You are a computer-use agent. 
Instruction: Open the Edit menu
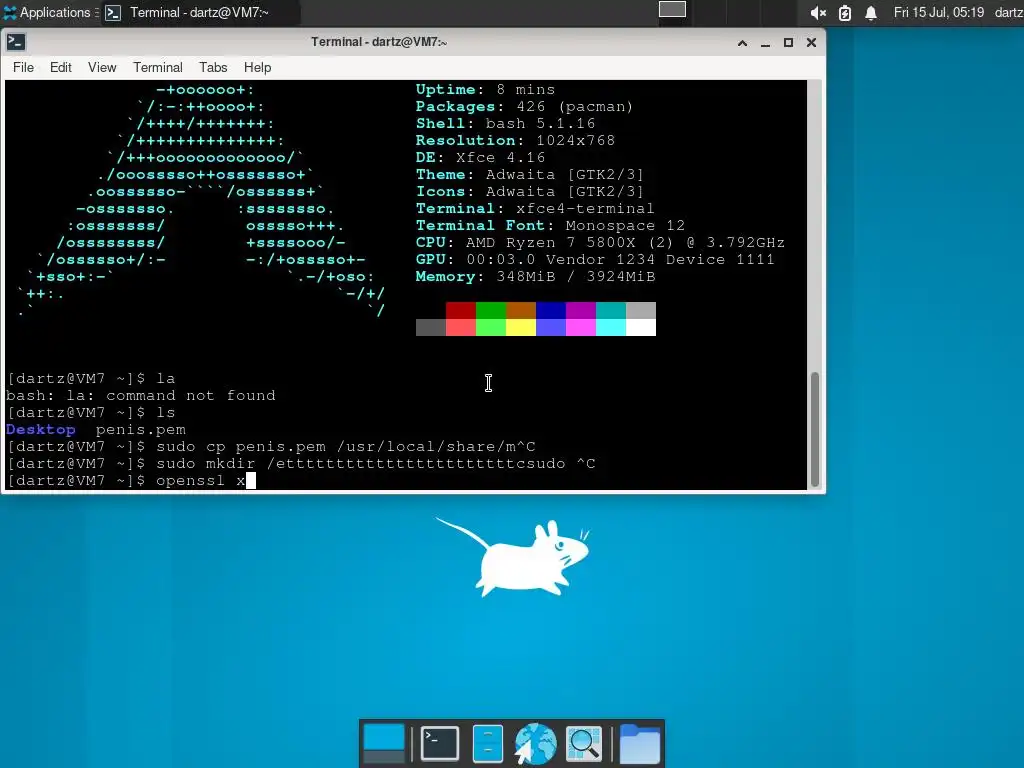point(61,67)
